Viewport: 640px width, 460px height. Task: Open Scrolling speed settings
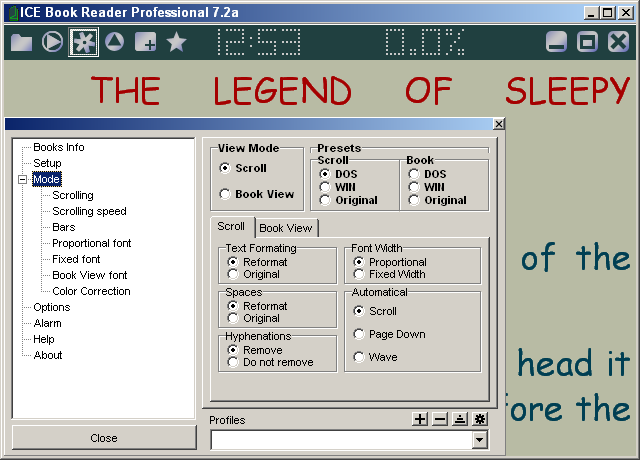(x=89, y=211)
